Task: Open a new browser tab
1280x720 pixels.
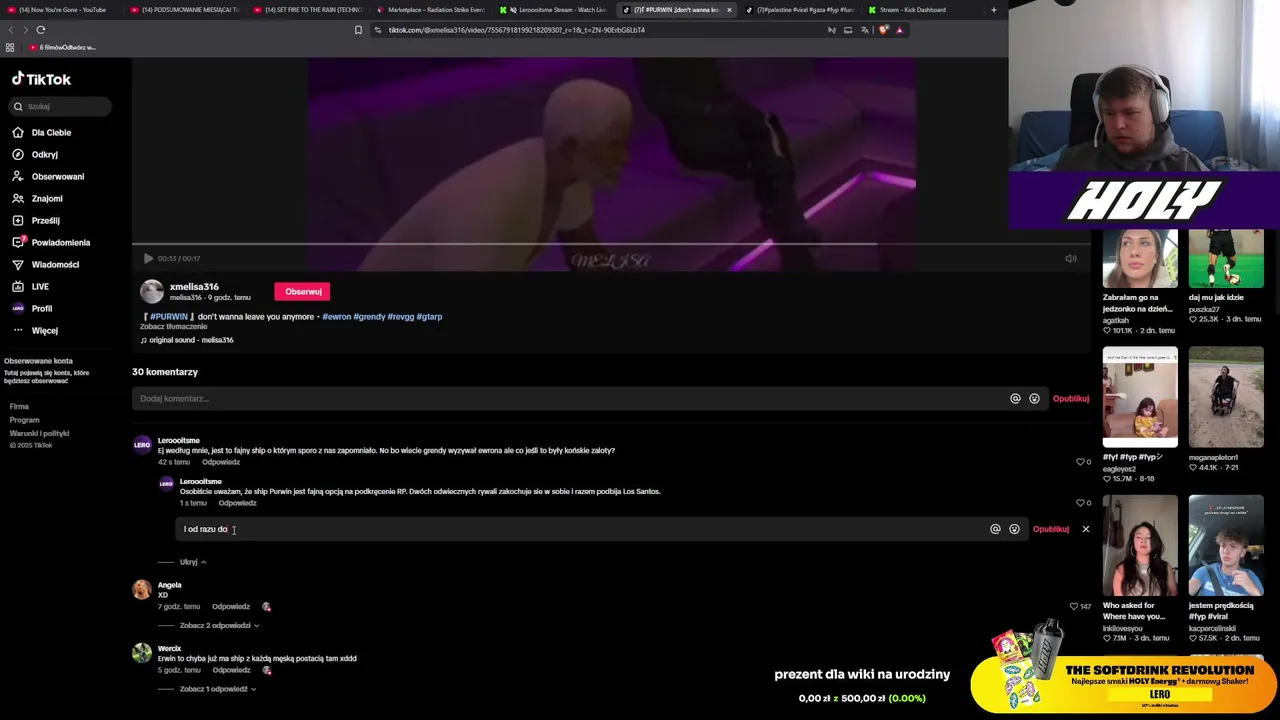Action: [993, 10]
